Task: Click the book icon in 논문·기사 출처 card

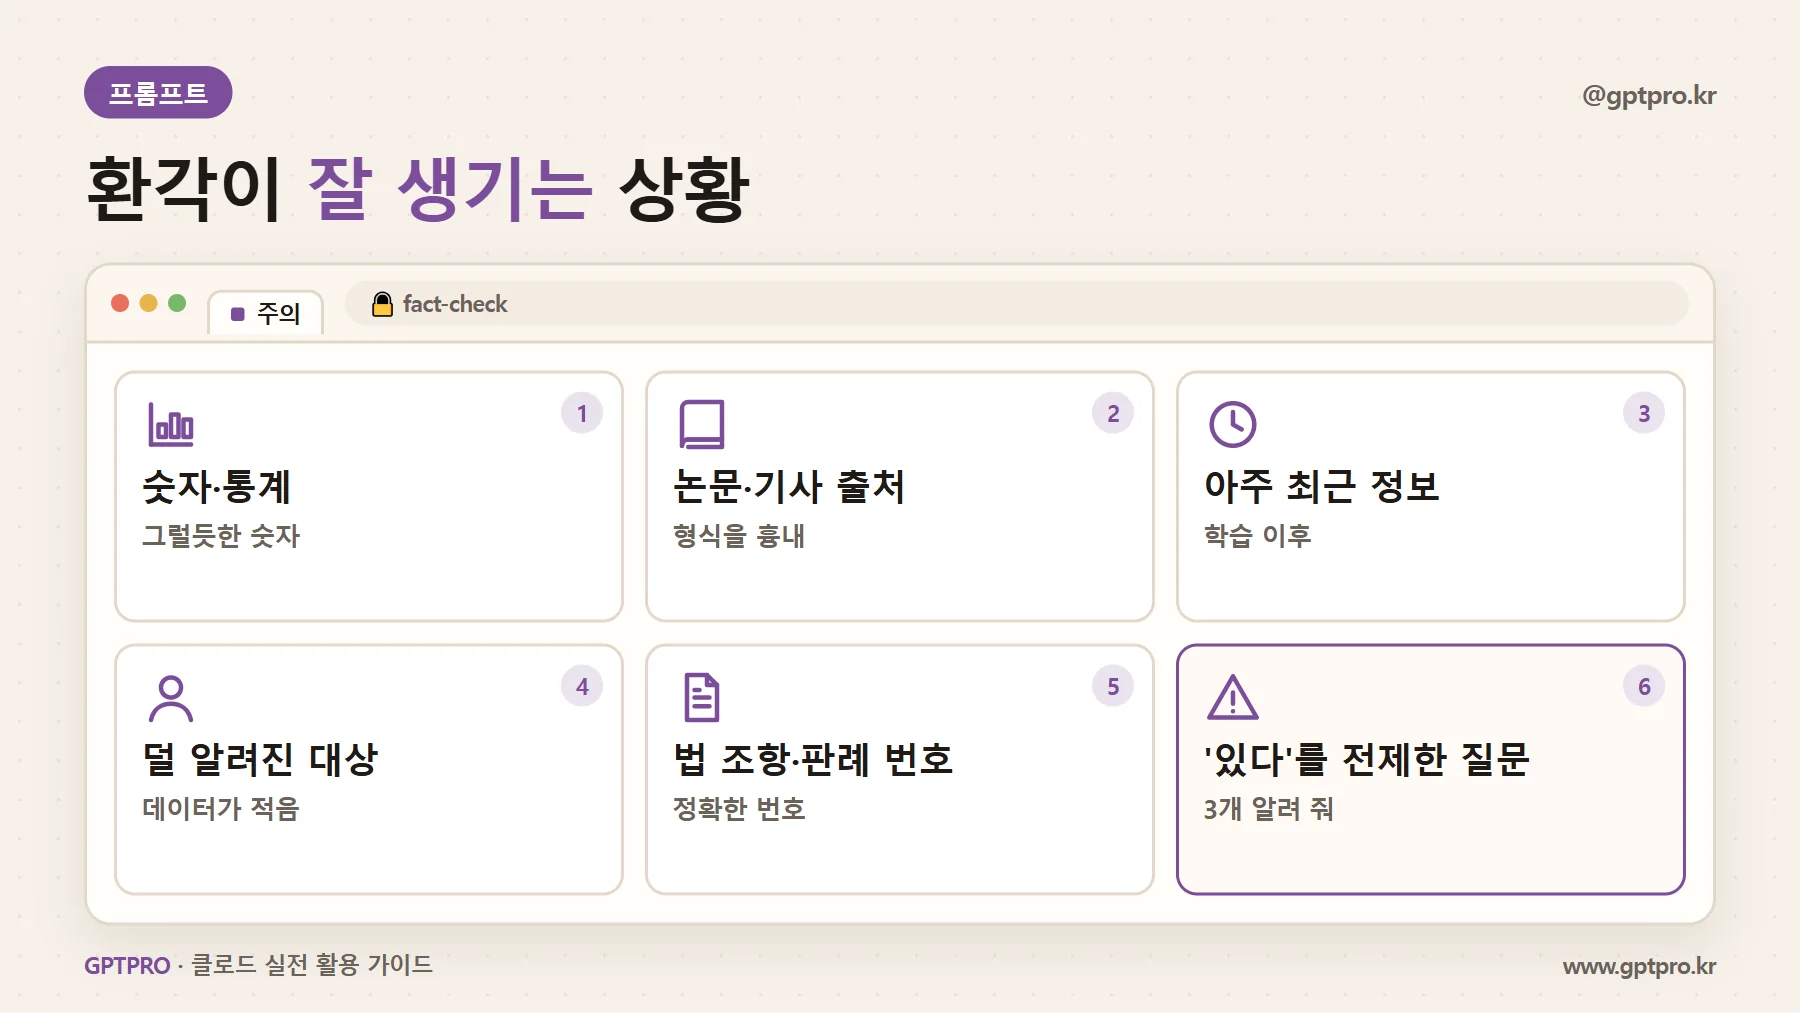Action: click(702, 424)
